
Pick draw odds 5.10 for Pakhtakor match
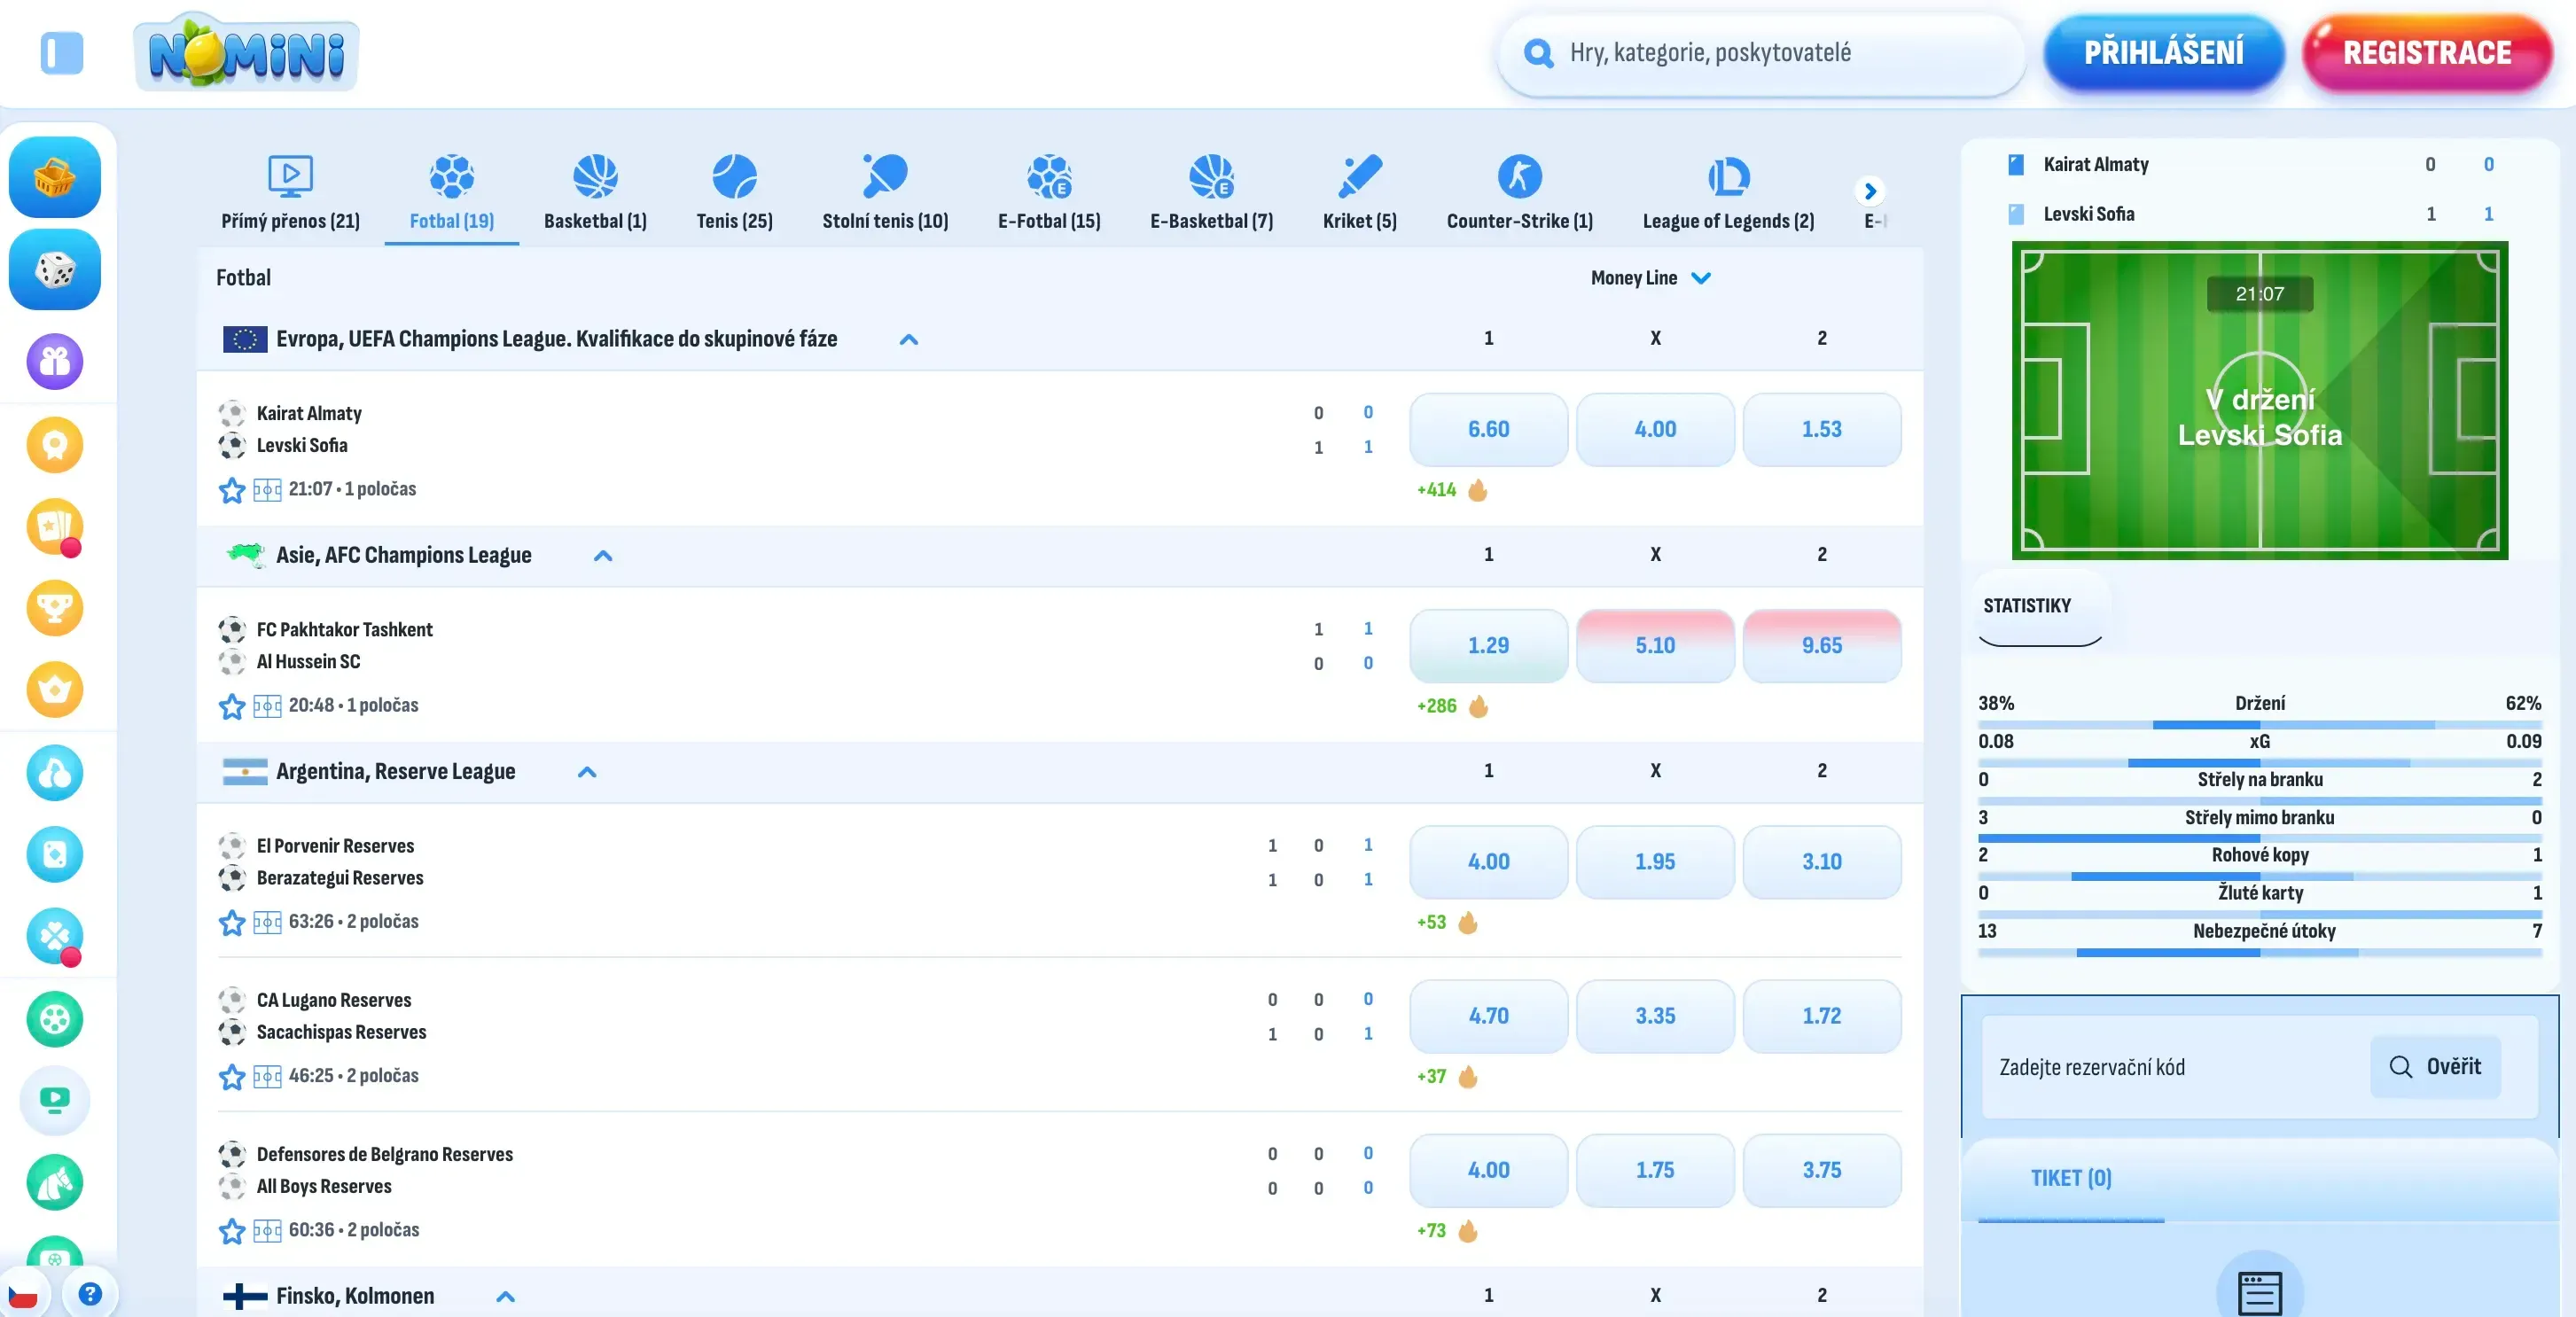pos(1655,645)
